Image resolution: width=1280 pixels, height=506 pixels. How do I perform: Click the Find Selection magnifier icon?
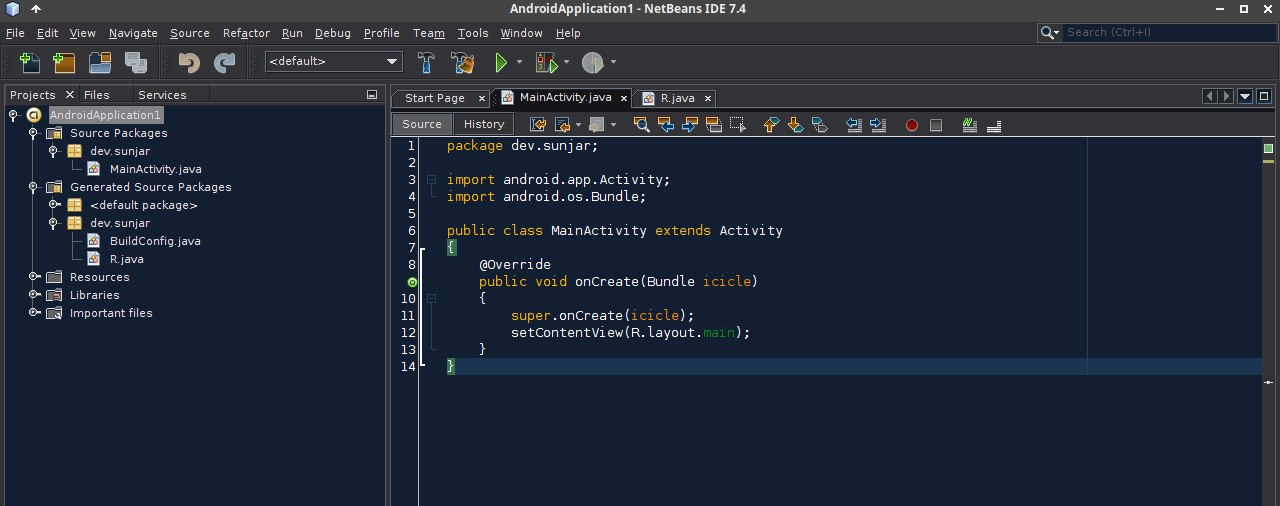[641, 125]
